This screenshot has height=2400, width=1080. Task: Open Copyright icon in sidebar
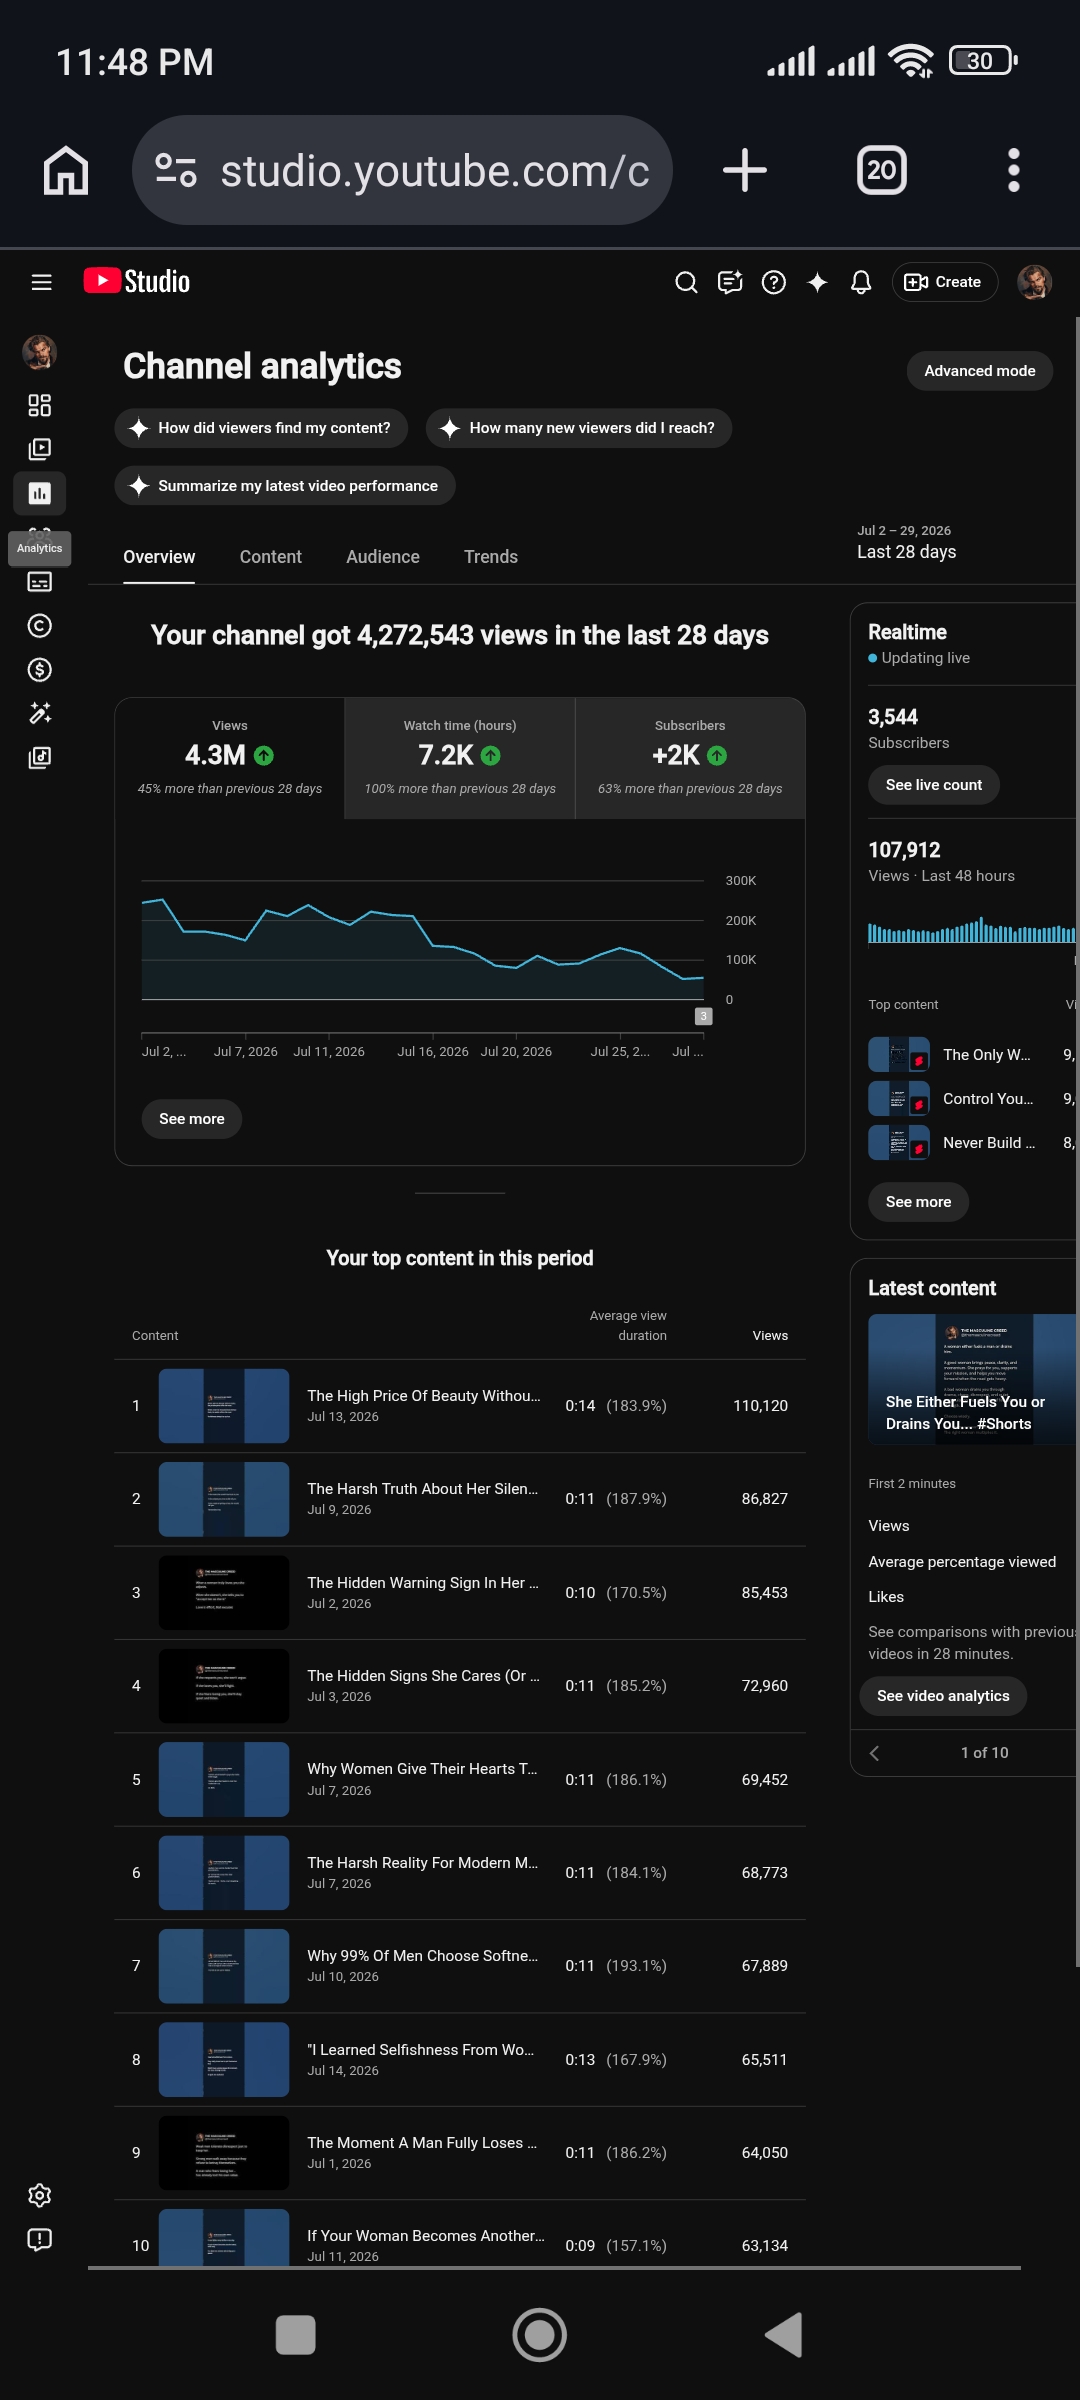pos(39,625)
